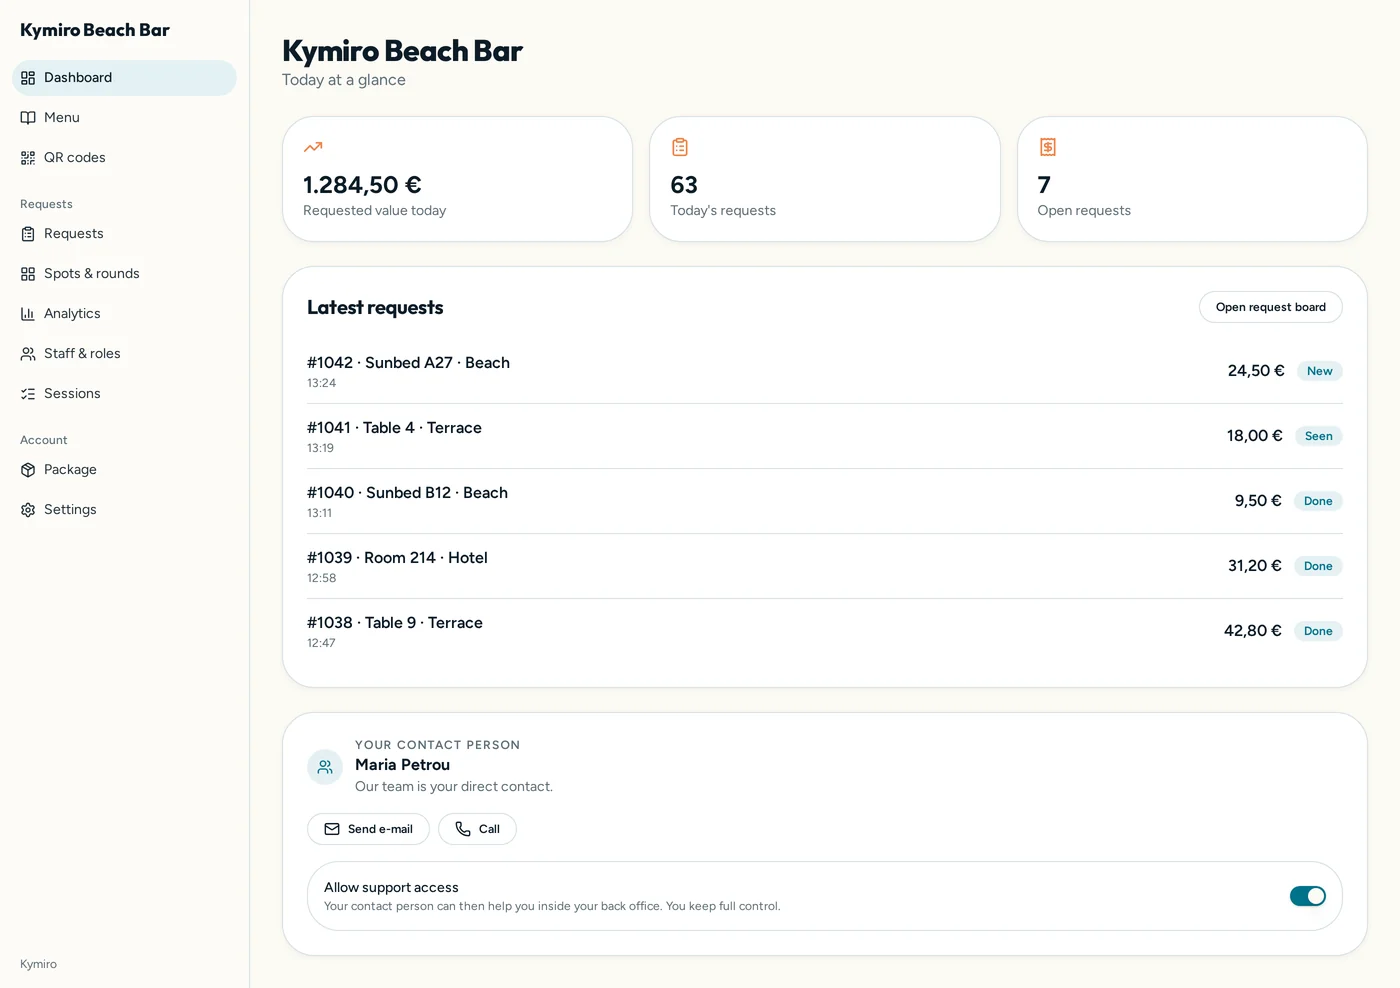Click Done badge for request #1038
Screen dimensions: 1400x988
pos(1318,631)
